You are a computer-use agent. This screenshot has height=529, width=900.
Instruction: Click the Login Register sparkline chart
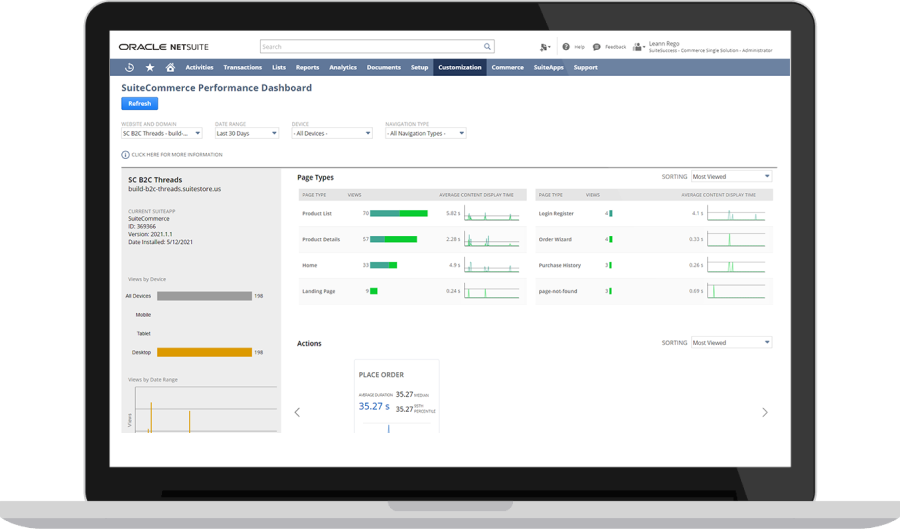pos(736,213)
